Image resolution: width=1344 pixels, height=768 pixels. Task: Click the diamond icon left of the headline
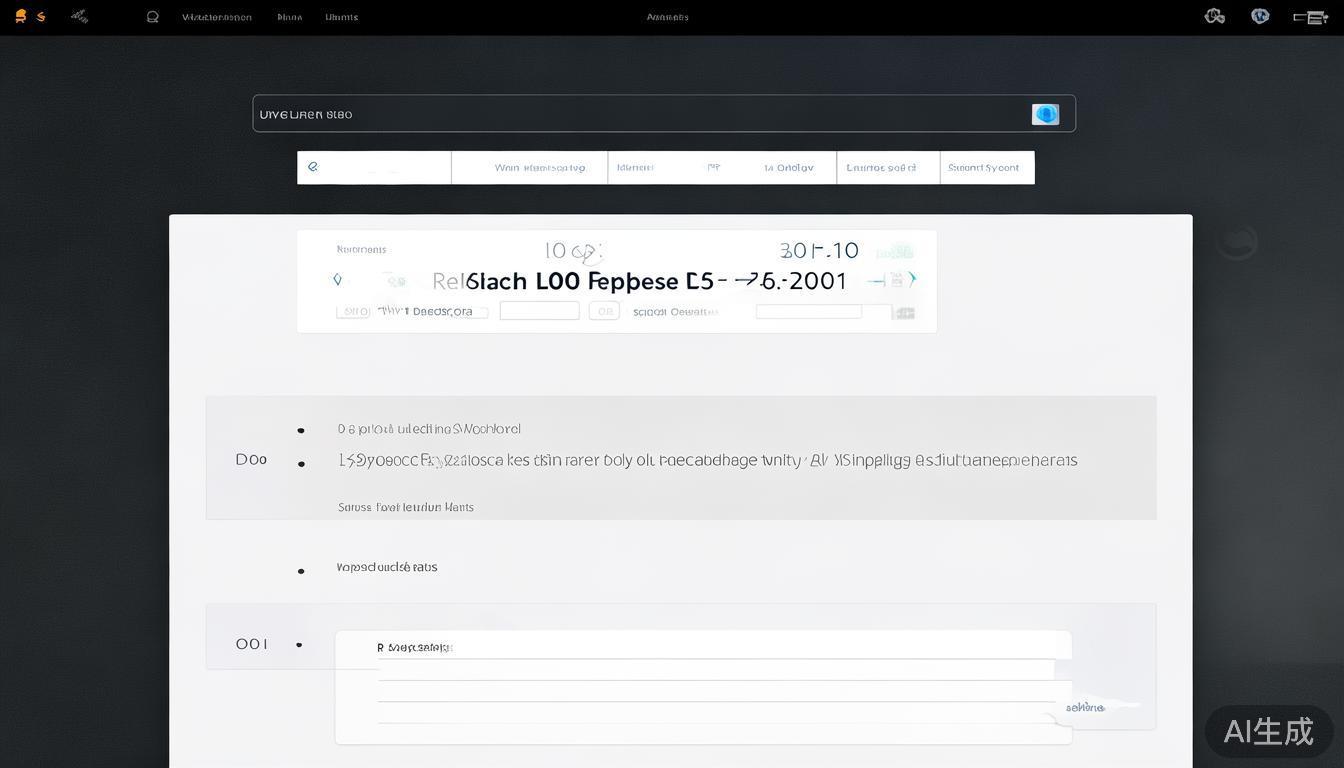click(x=337, y=280)
